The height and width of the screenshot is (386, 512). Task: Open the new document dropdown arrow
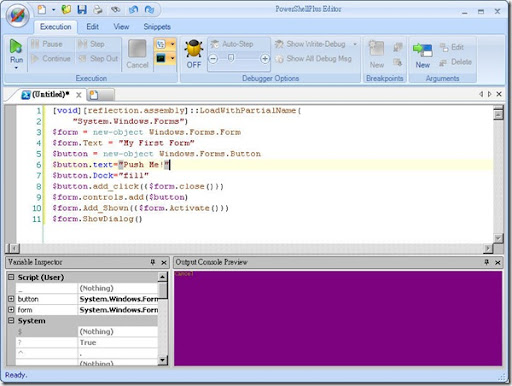point(53,10)
